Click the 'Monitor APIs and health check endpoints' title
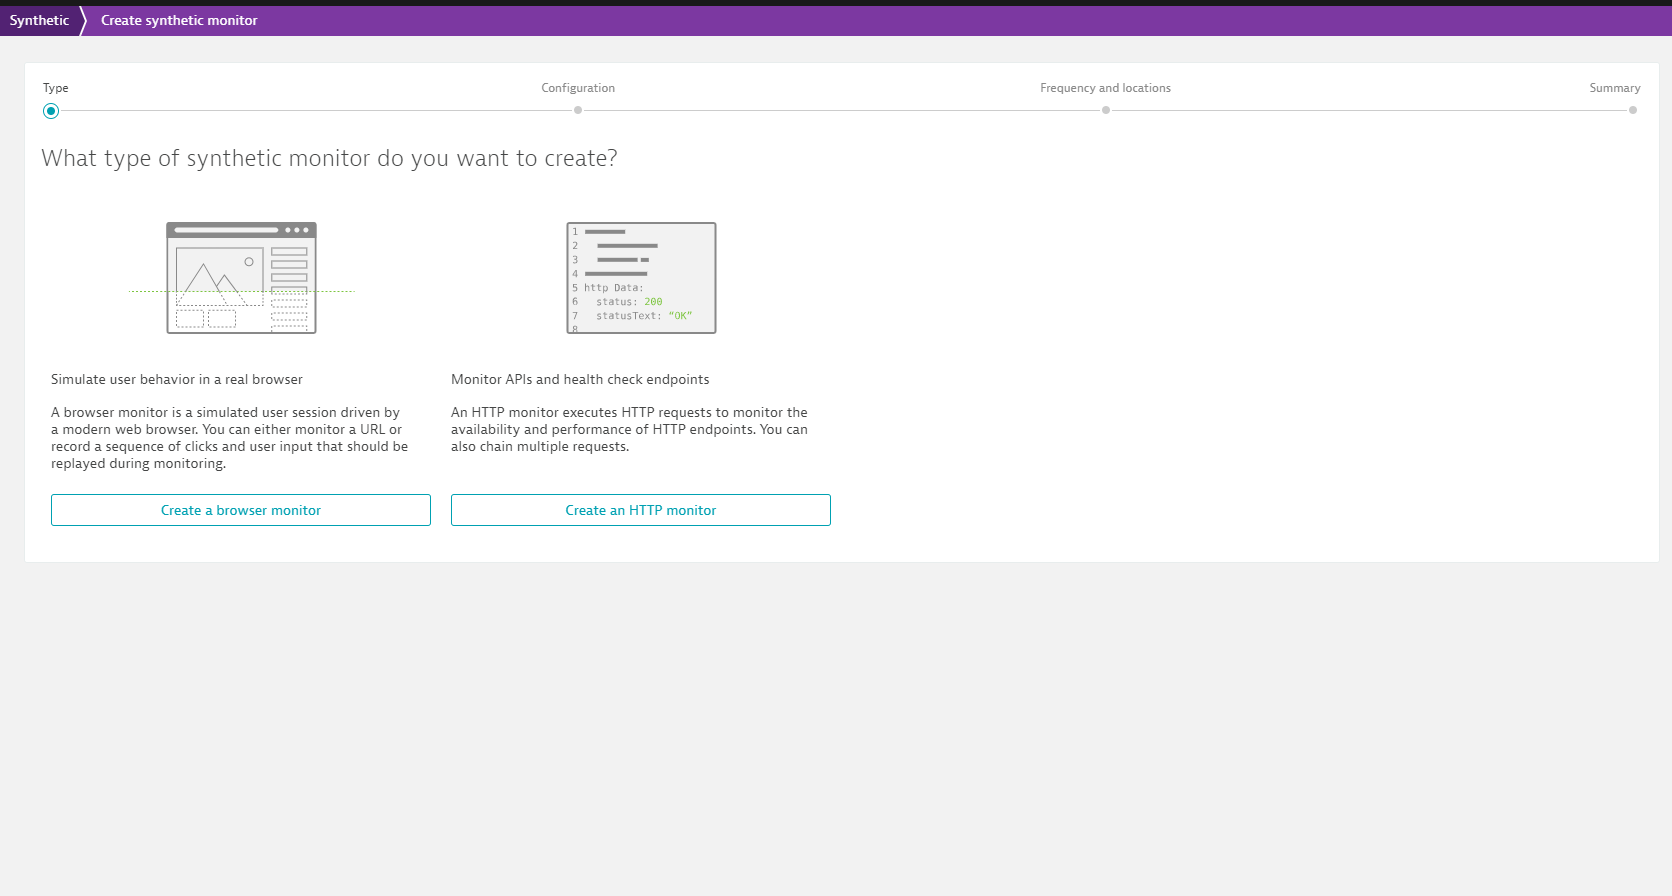 click(580, 379)
